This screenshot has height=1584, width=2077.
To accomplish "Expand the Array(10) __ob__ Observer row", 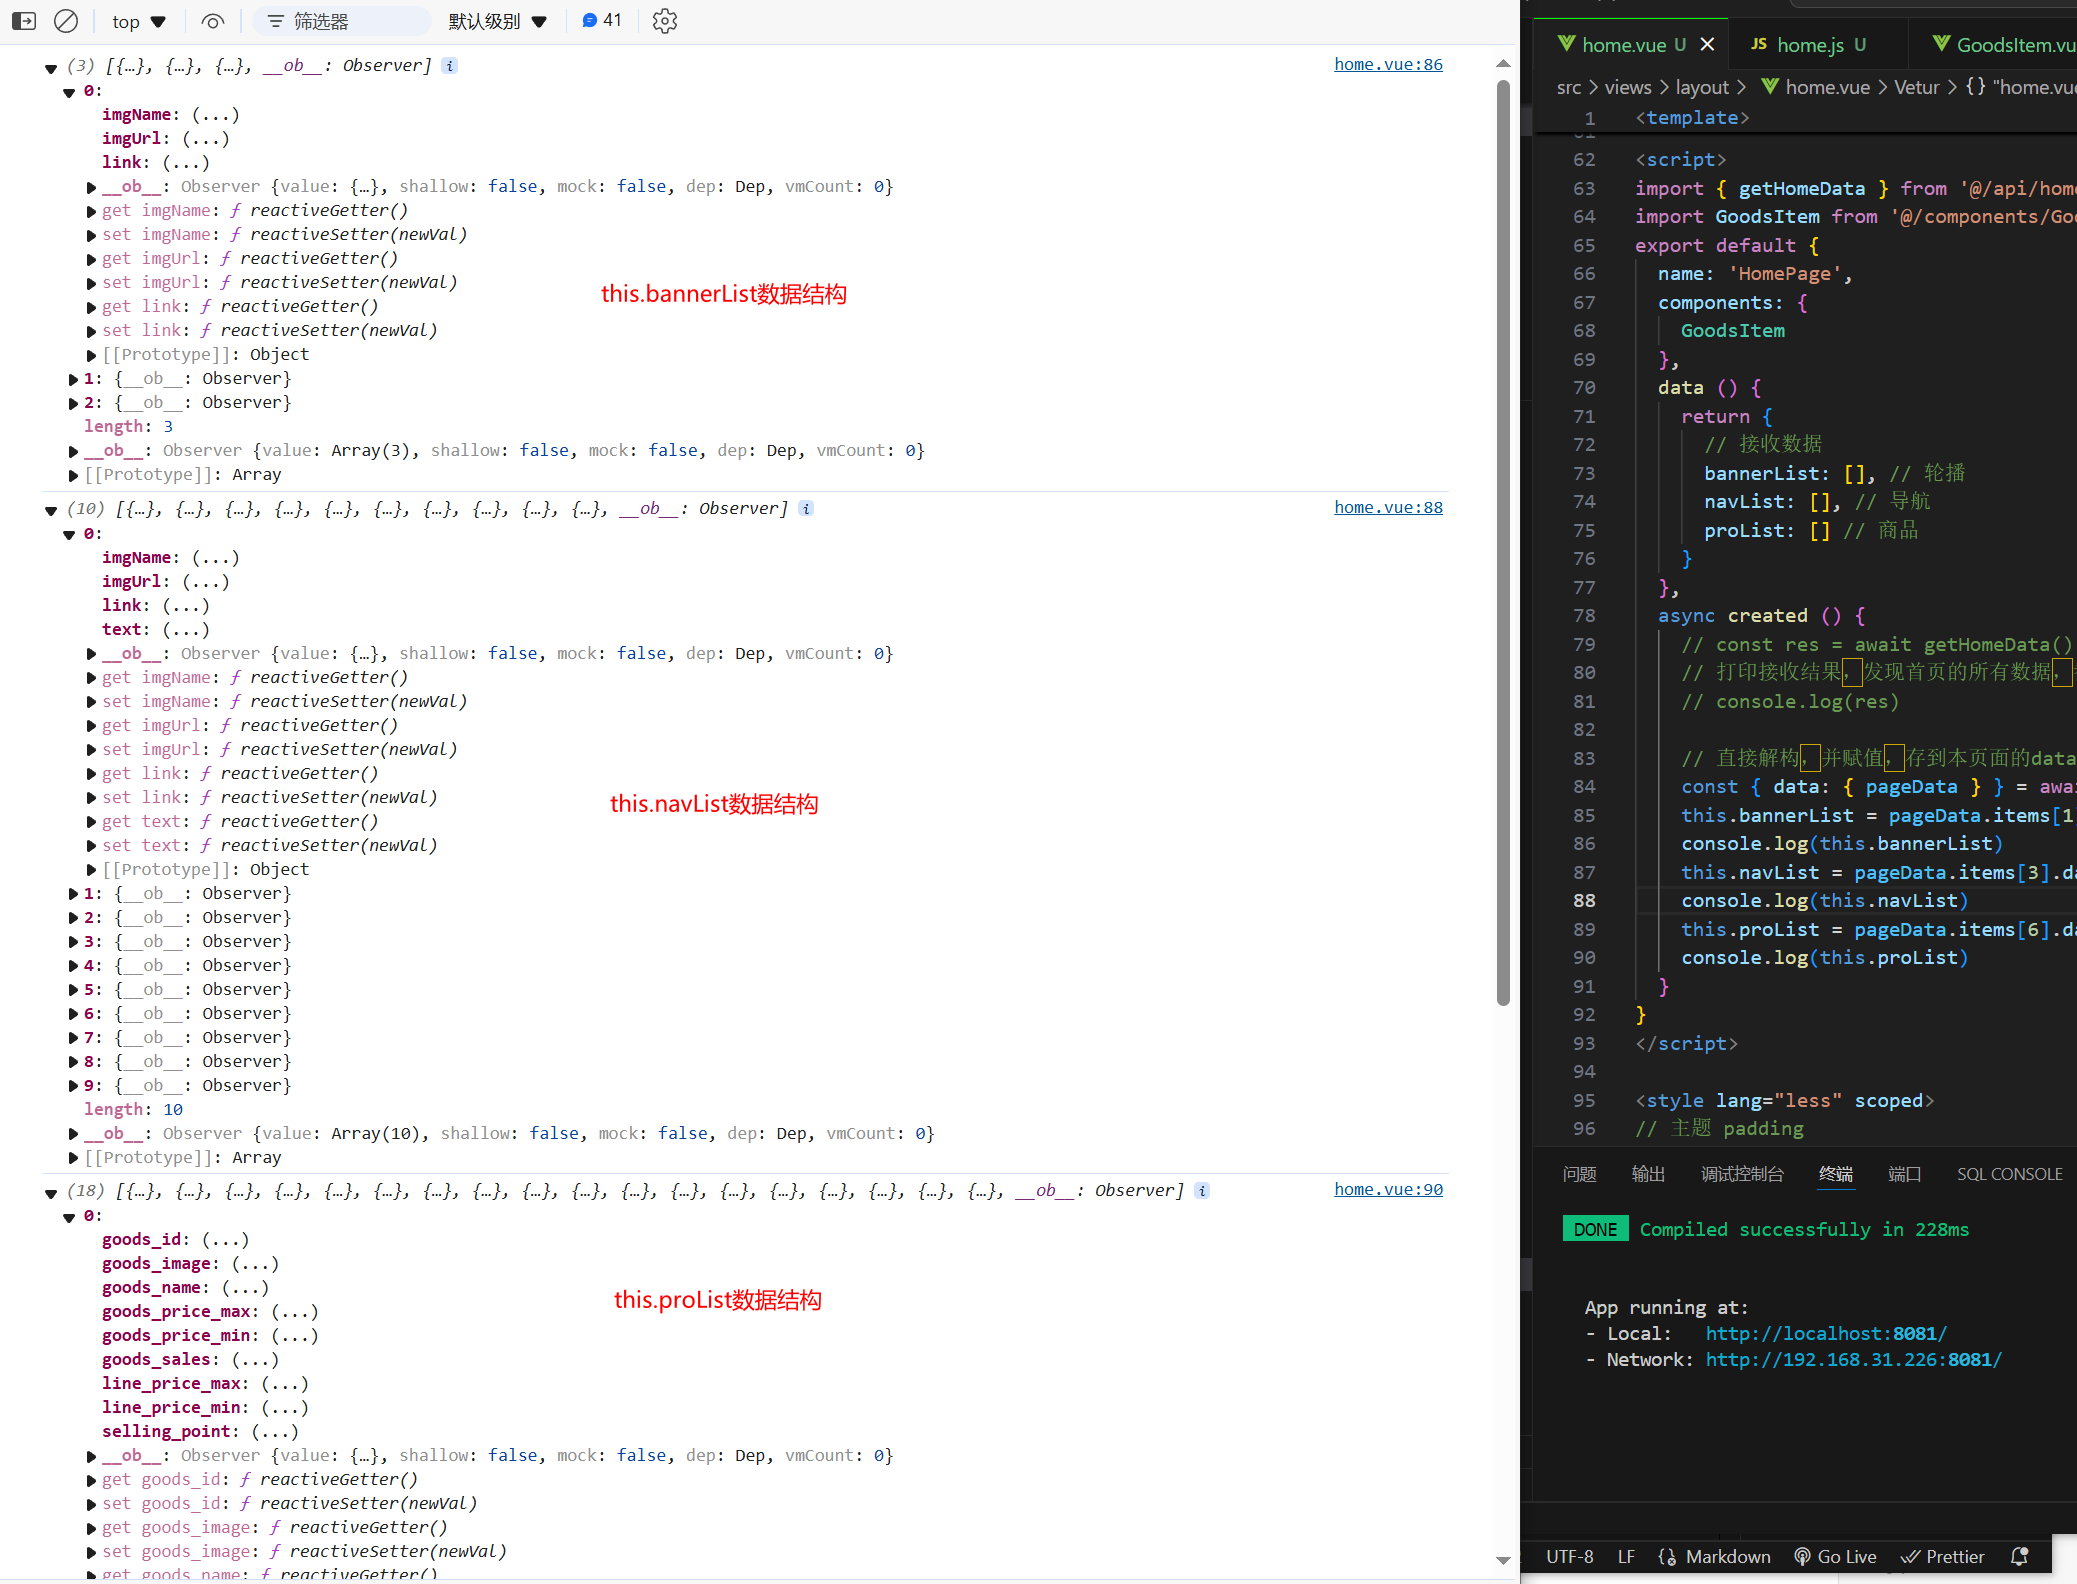I will [x=73, y=1134].
